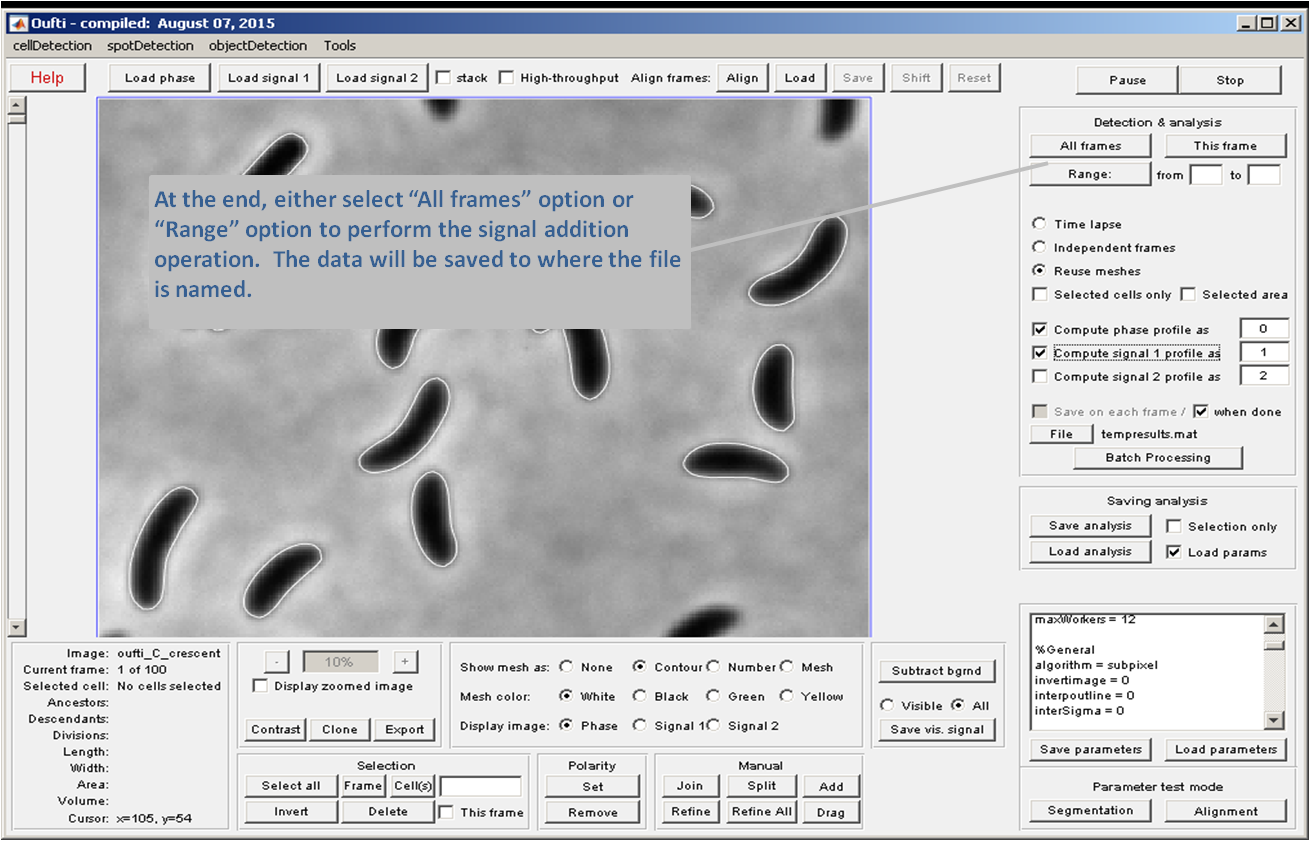This screenshot has width=1310, height=841.
Task: Click the File button
Action: click(x=1061, y=434)
